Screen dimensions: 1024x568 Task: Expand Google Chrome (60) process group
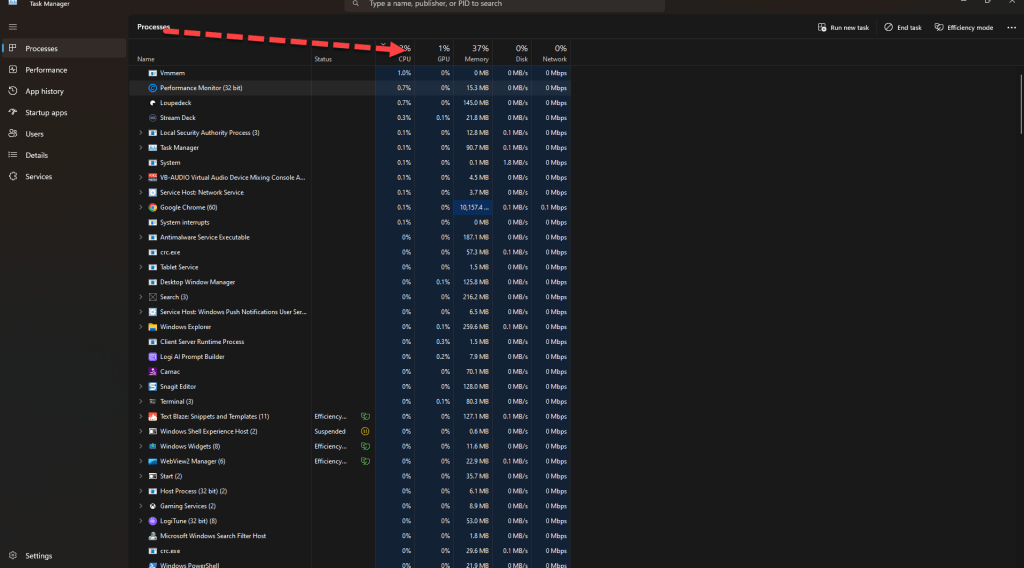tap(140, 208)
